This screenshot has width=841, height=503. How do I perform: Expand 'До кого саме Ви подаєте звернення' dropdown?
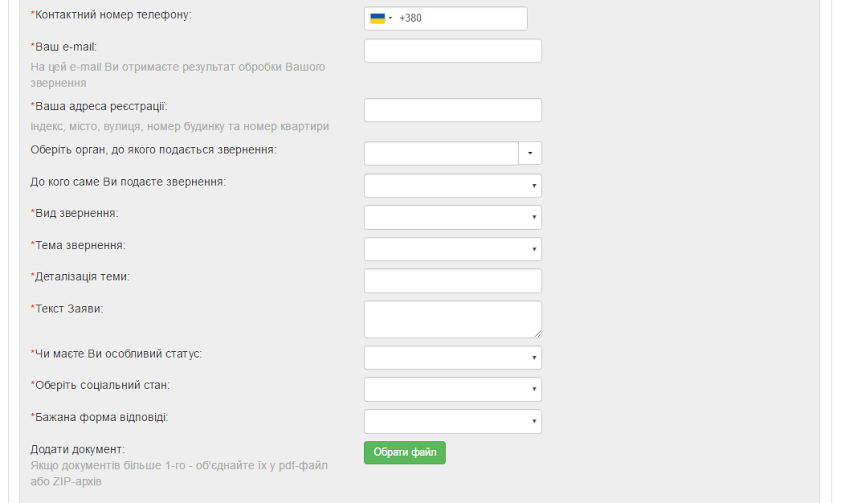(452, 186)
